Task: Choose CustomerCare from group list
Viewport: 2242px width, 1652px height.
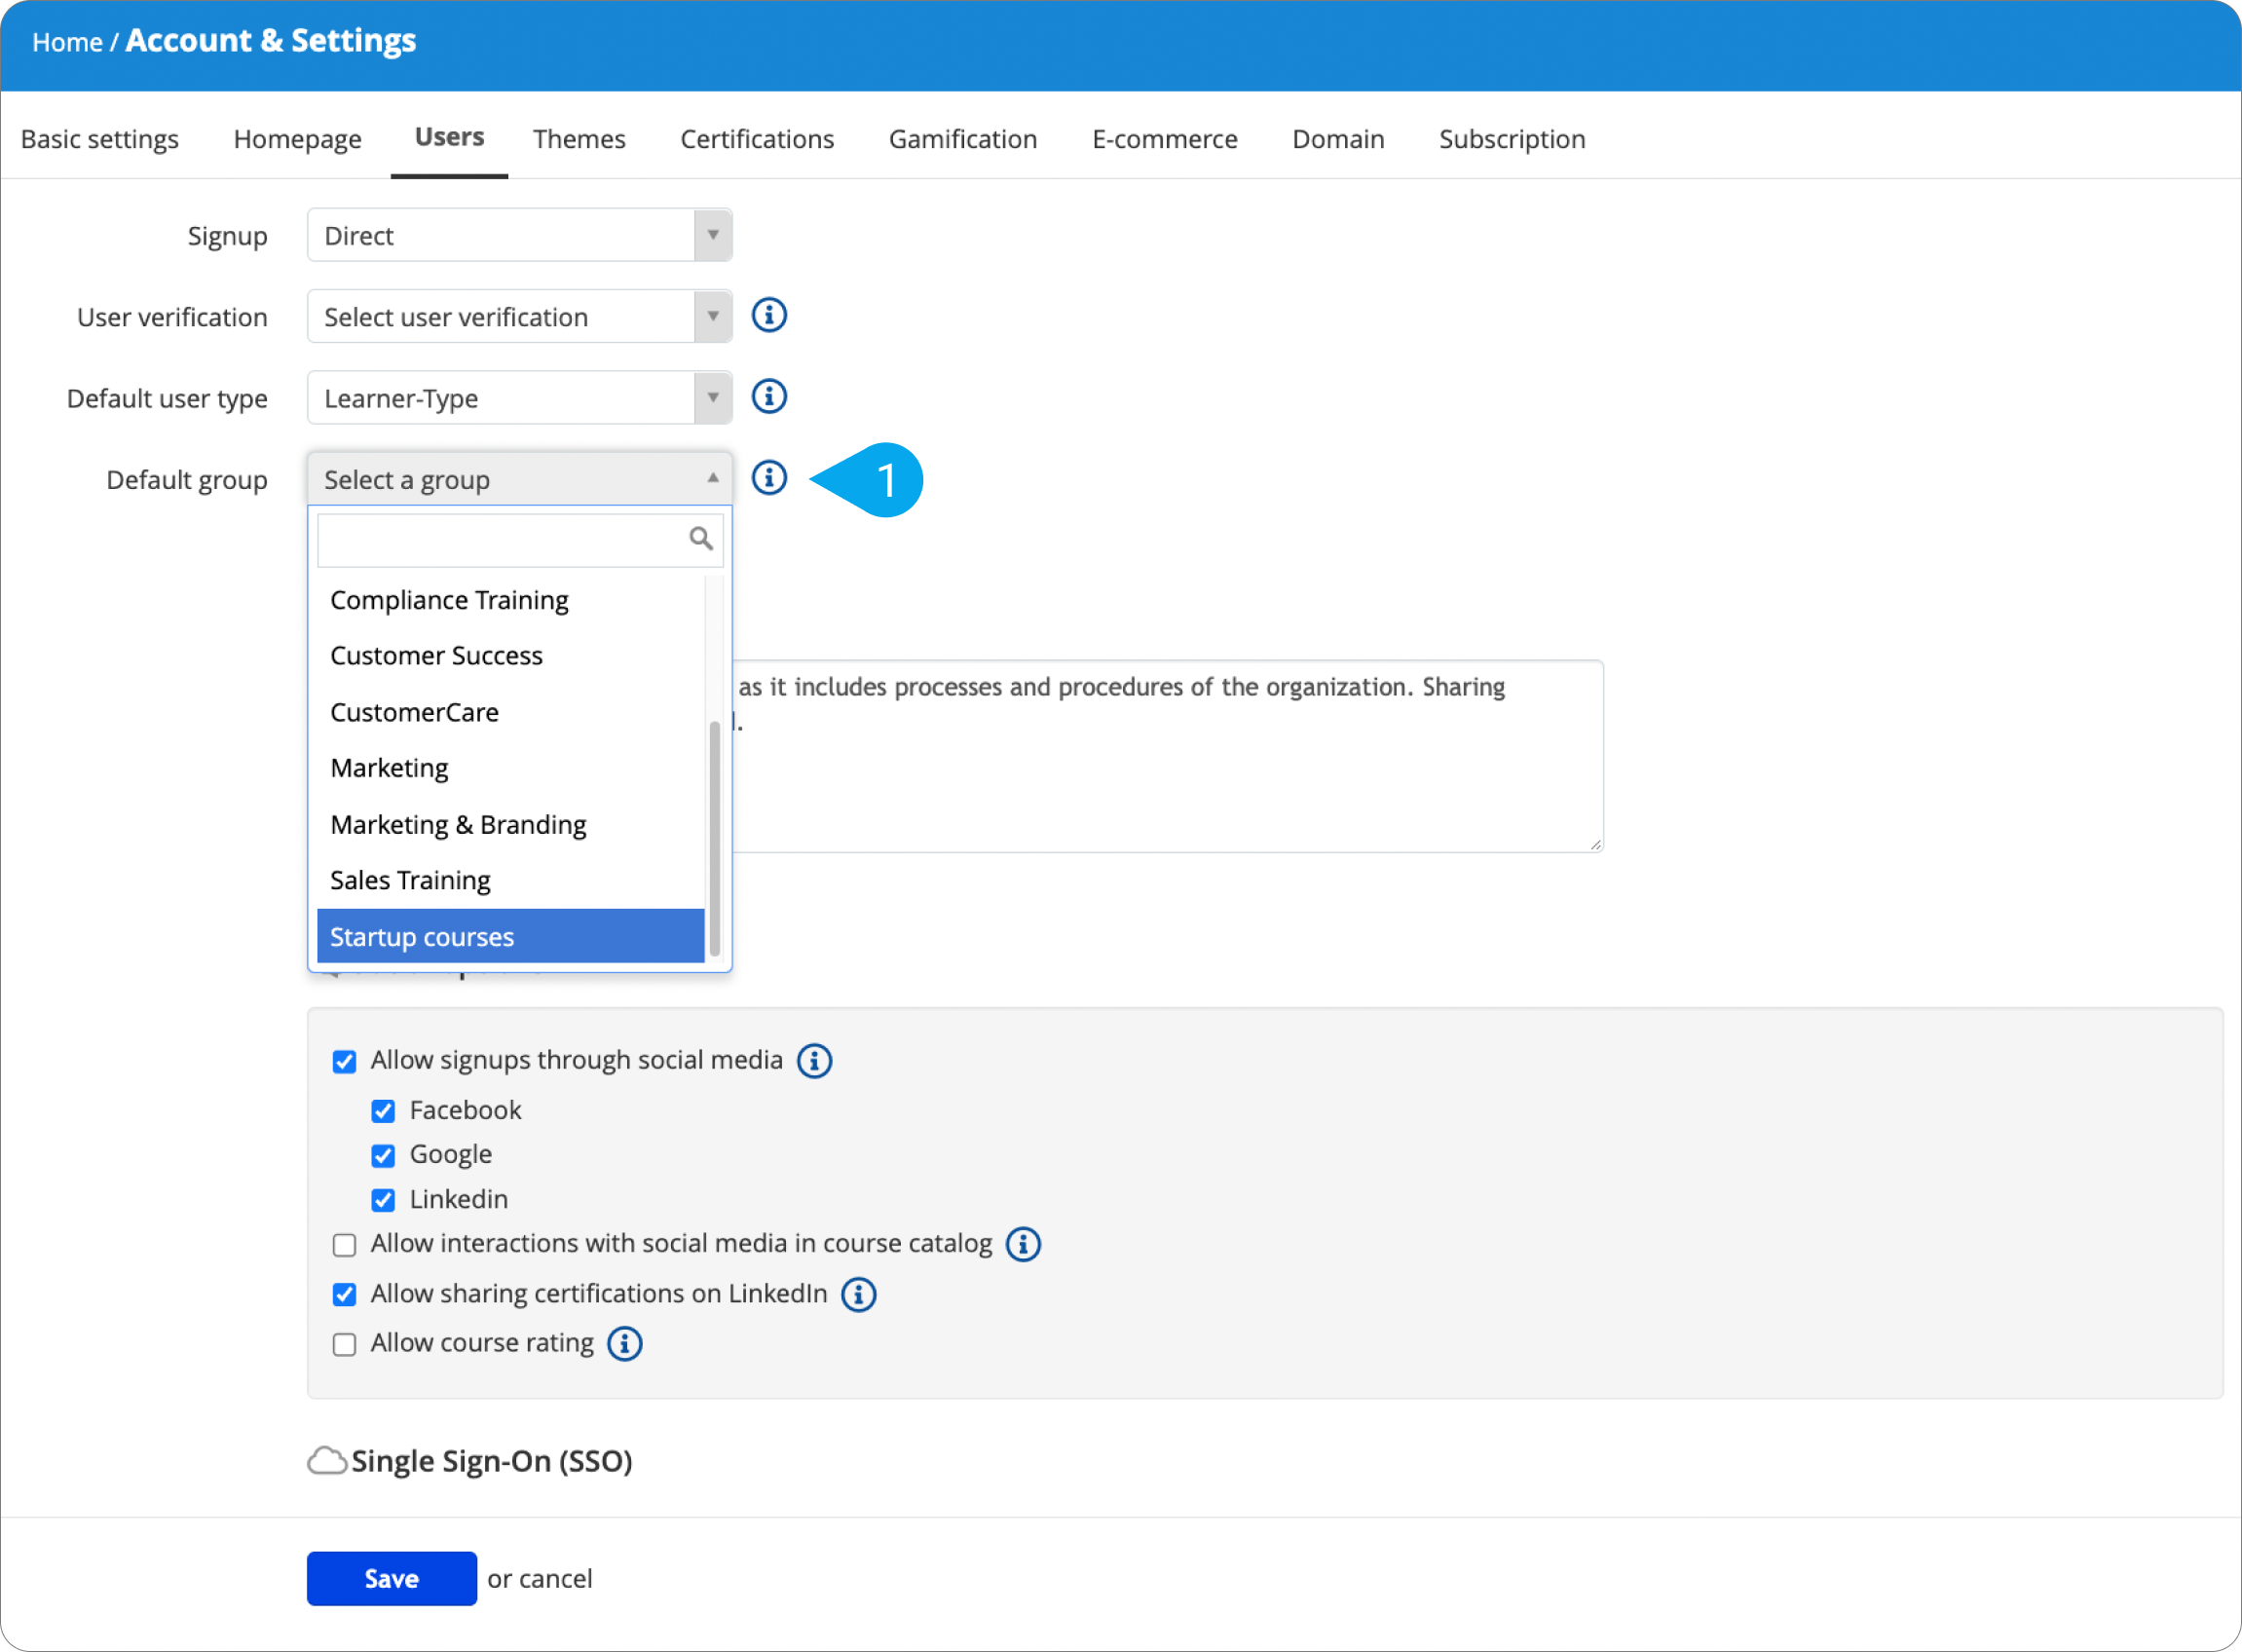Action: [511, 712]
